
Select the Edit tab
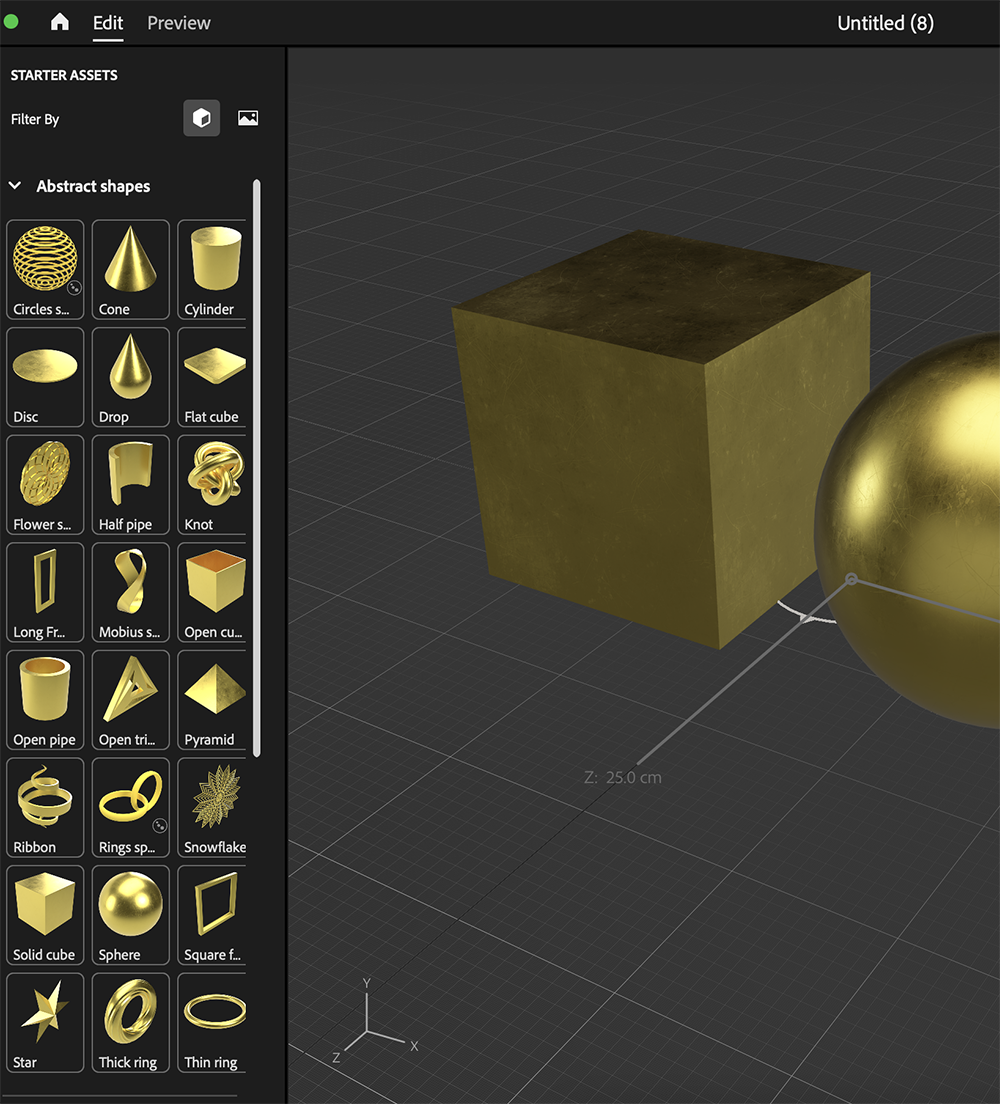(107, 22)
